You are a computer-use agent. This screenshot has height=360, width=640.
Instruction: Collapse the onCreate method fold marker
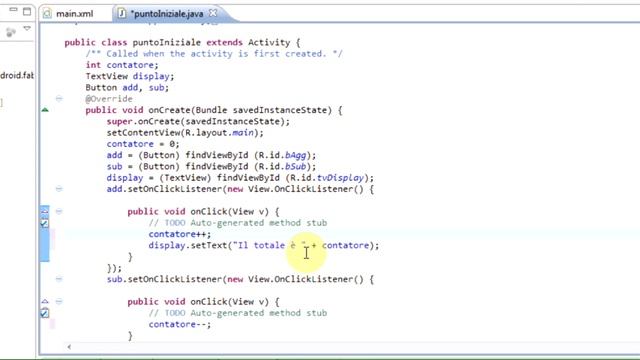coord(59,99)
